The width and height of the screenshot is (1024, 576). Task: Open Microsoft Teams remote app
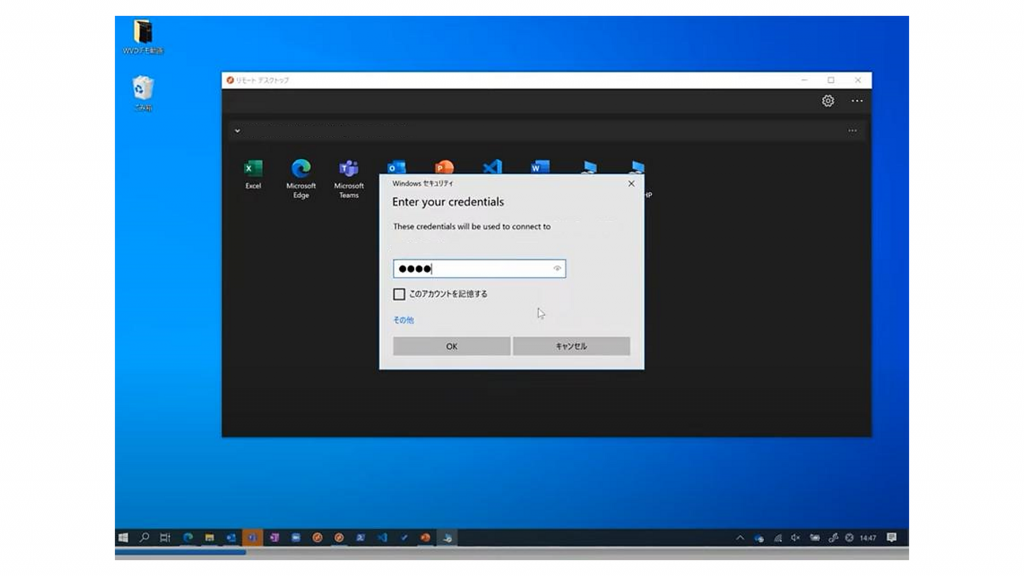[x=348, y=170]
